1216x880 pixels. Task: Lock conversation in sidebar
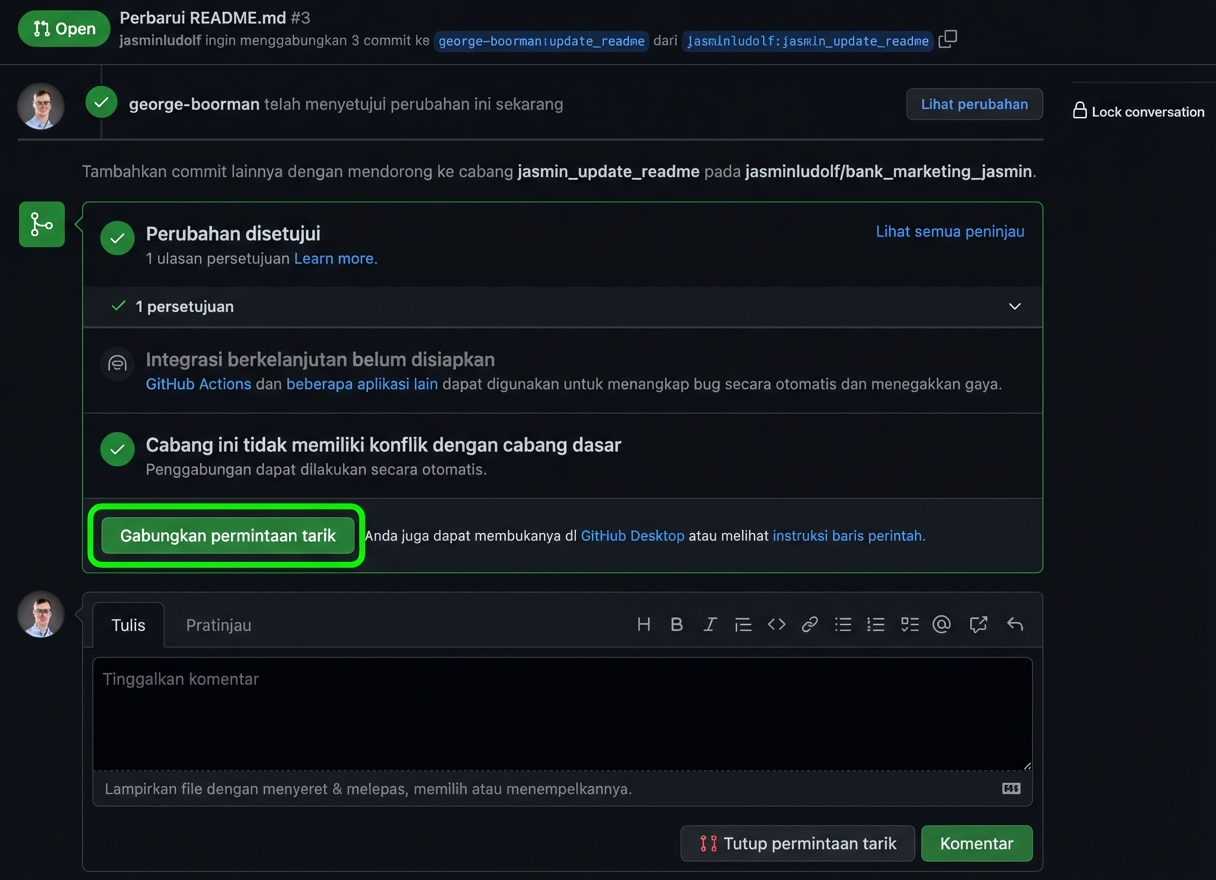tap(1138, 111)
